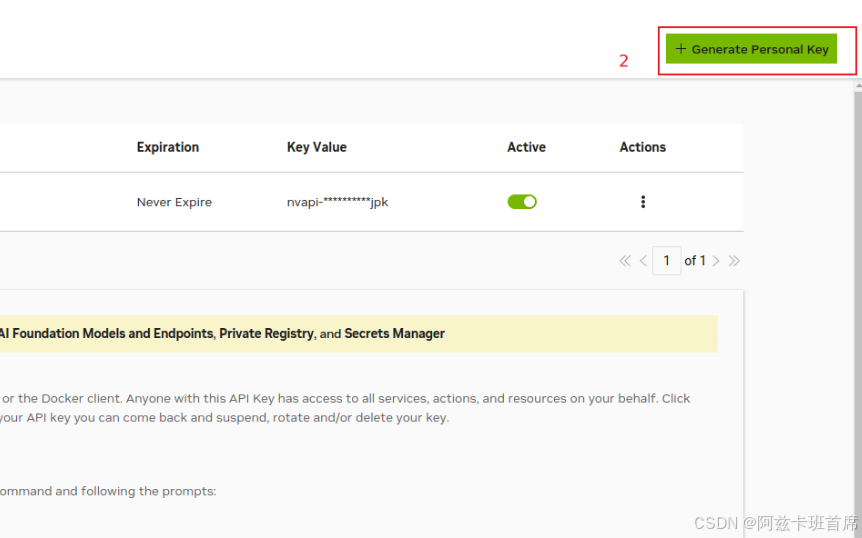Jump to first page using double-left chevron
The image size is (862, 538).
(x=625, y=261)
